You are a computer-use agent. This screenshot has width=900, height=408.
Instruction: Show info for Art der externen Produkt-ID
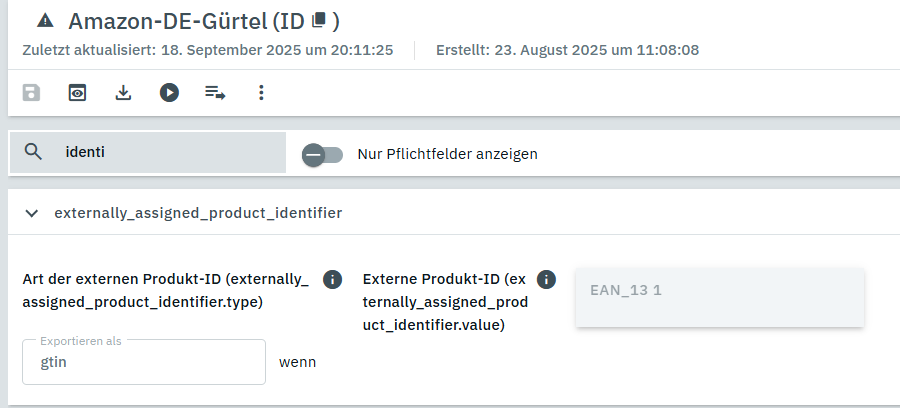point(333,279)
